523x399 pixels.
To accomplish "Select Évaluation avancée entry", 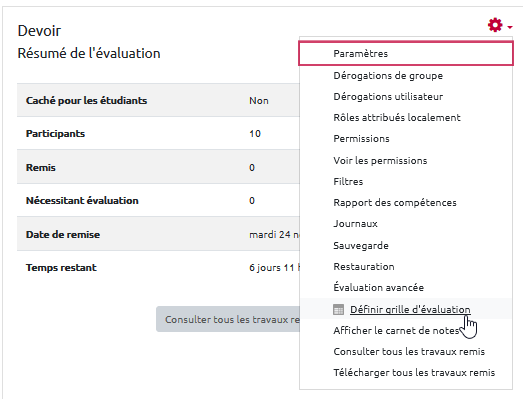I will pyautogui.click(x=378, y=287).
